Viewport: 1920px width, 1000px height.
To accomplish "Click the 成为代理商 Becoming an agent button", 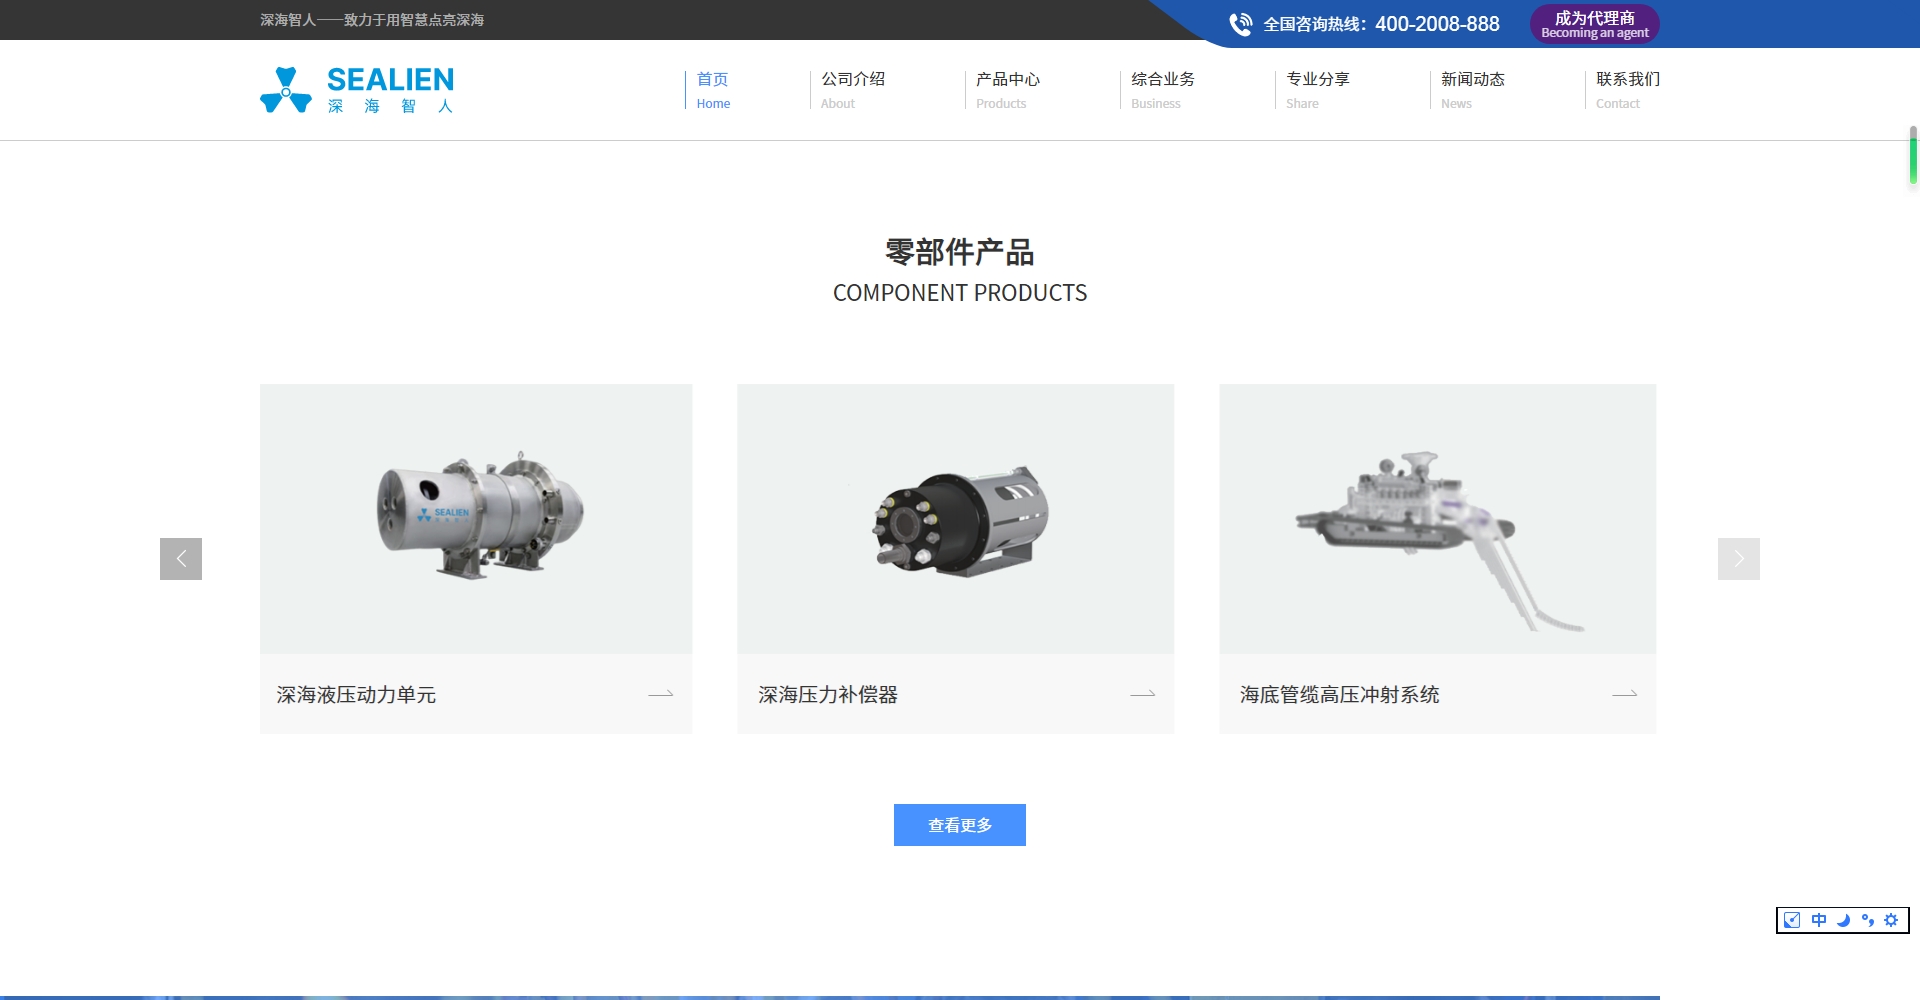I will [x=1594, y=24].
